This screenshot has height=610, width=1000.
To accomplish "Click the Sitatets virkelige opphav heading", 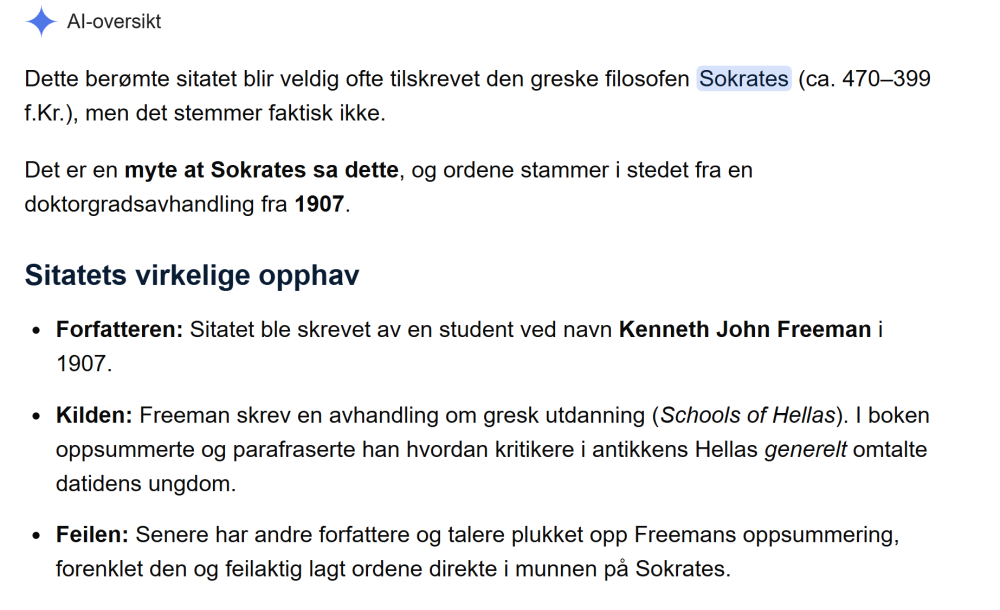I will point(192,276).
